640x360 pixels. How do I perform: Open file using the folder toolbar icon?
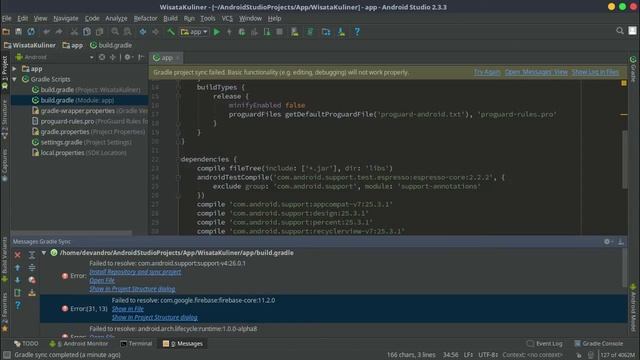tap(6, 32)
